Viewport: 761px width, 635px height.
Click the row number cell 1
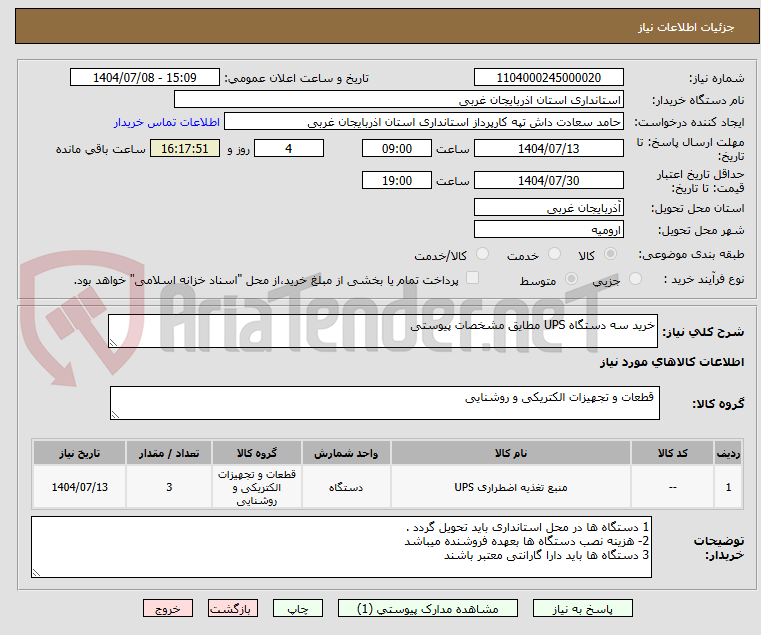pos(728,487)
